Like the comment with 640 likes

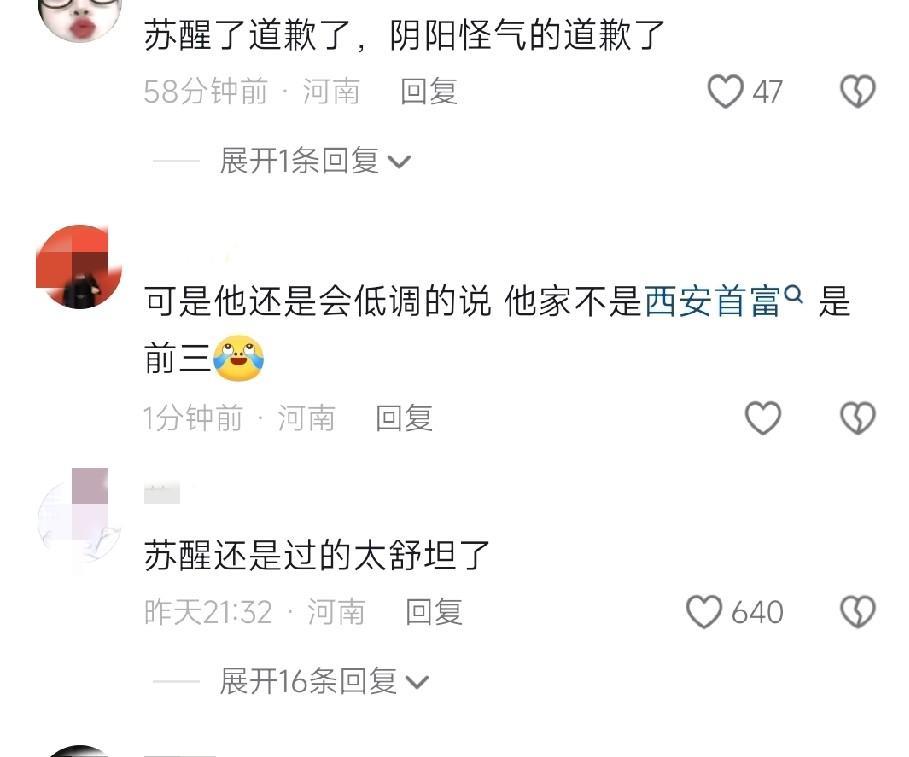click(x=704, y=612)
